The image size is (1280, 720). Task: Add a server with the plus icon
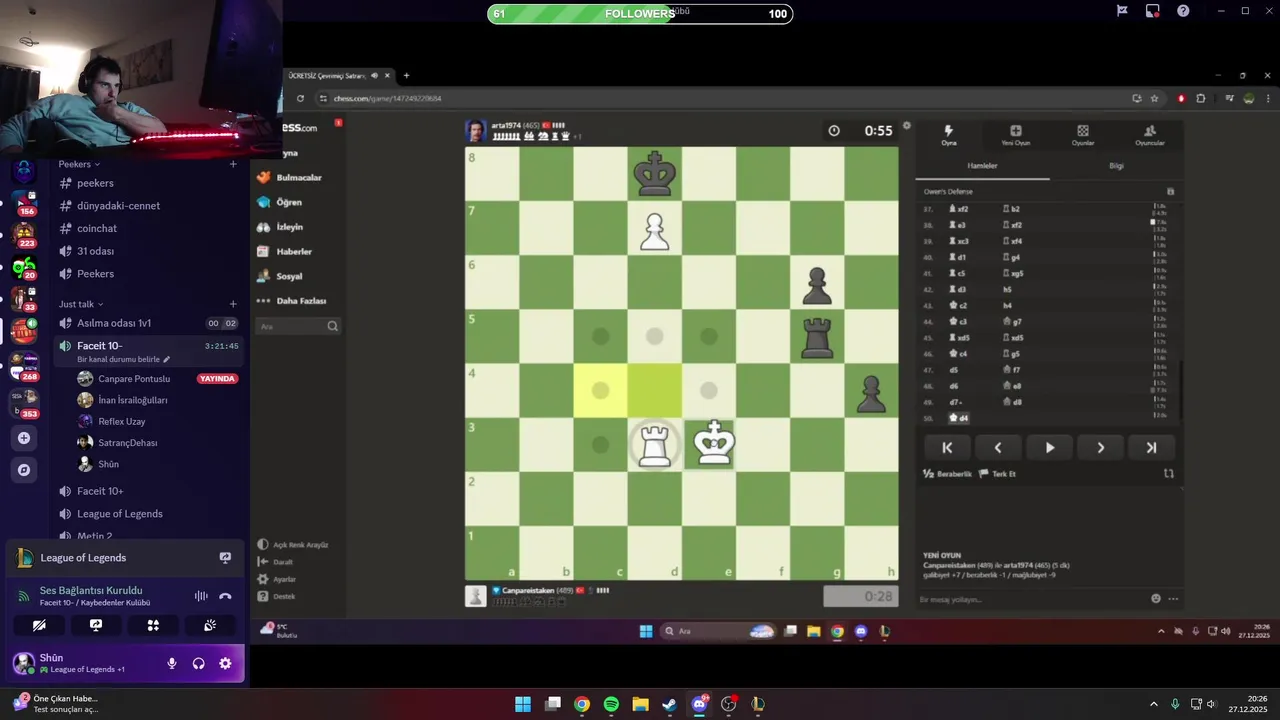(x=24, y=438)
